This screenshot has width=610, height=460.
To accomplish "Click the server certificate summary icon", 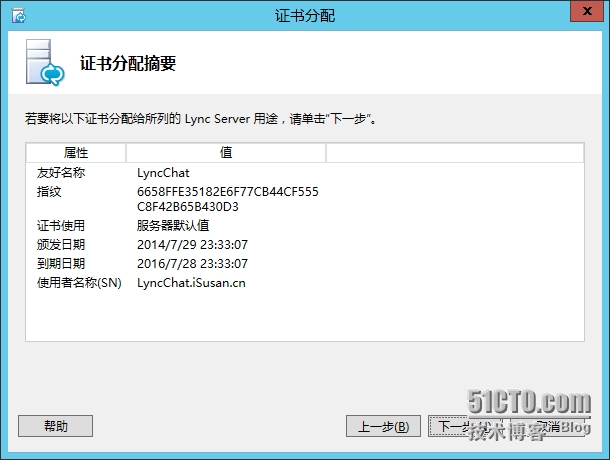I will click(45, 62).
